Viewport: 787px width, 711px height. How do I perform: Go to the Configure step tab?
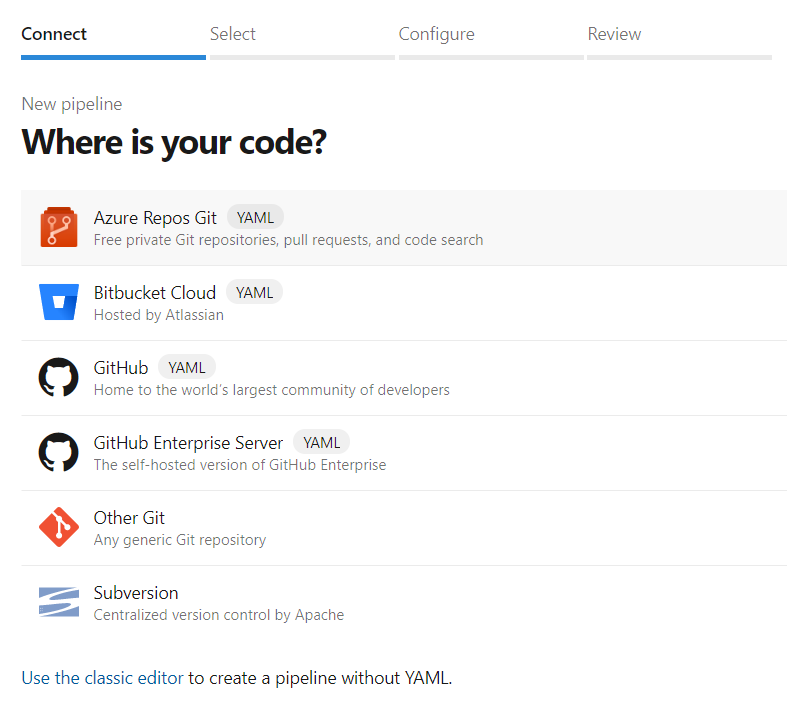(437, 34)
